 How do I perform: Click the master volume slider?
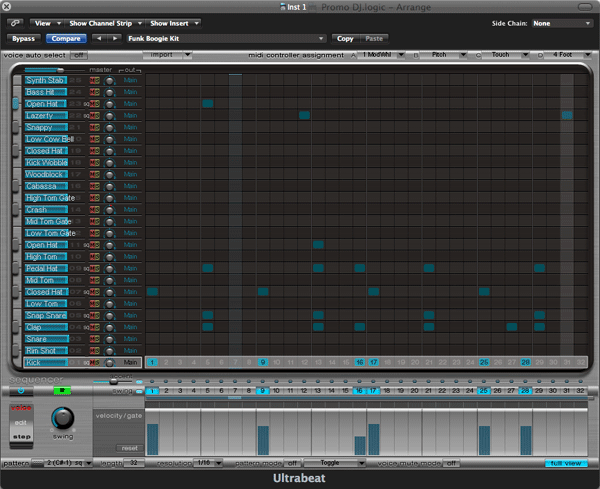click(x=54, y=70)
